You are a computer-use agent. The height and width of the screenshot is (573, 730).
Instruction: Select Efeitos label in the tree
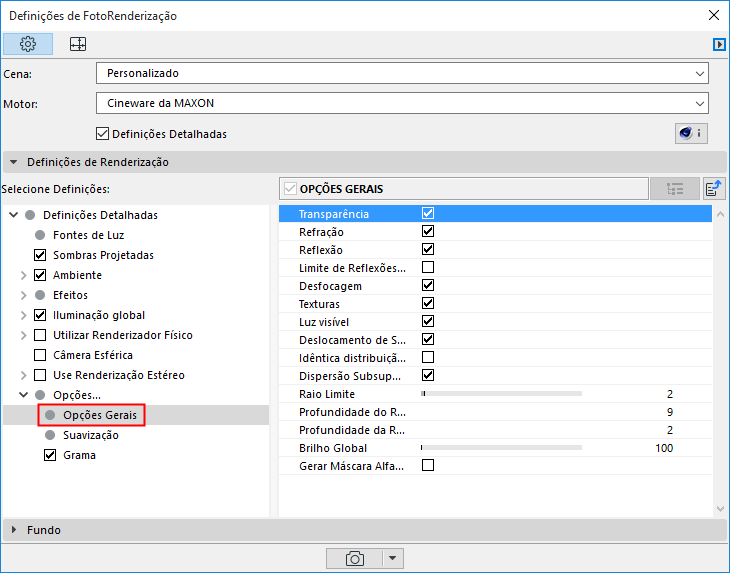(x=70, y=295)
